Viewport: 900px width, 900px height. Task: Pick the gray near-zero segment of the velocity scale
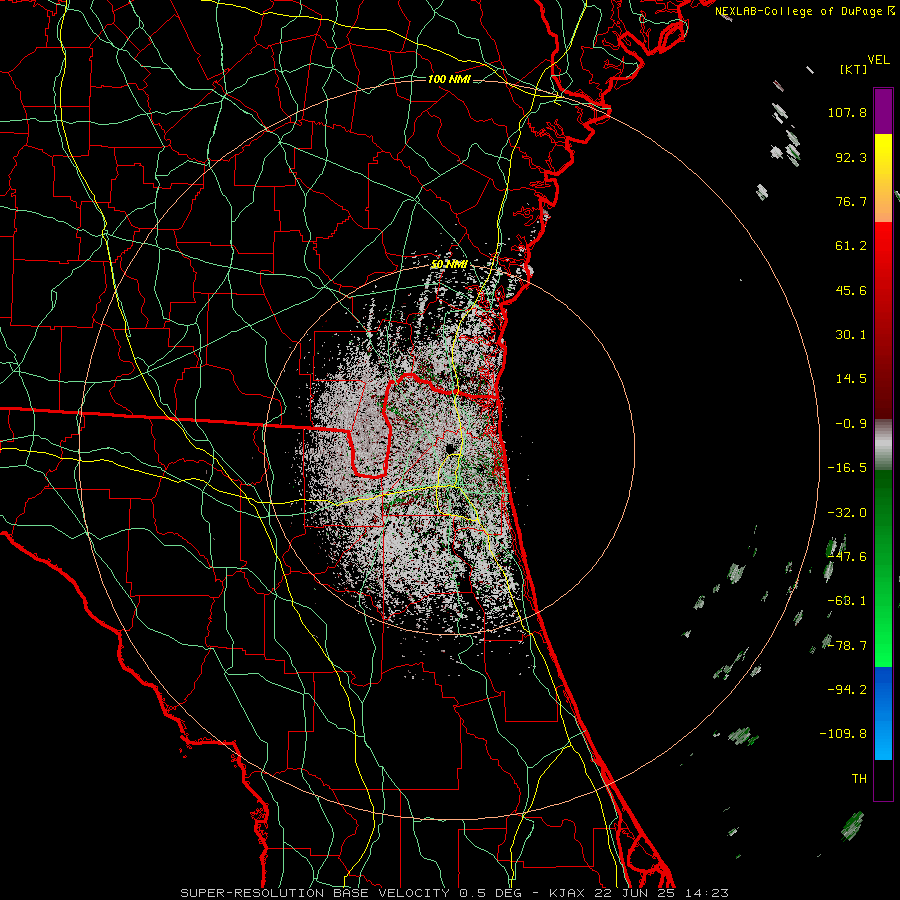tap(883, 445)
